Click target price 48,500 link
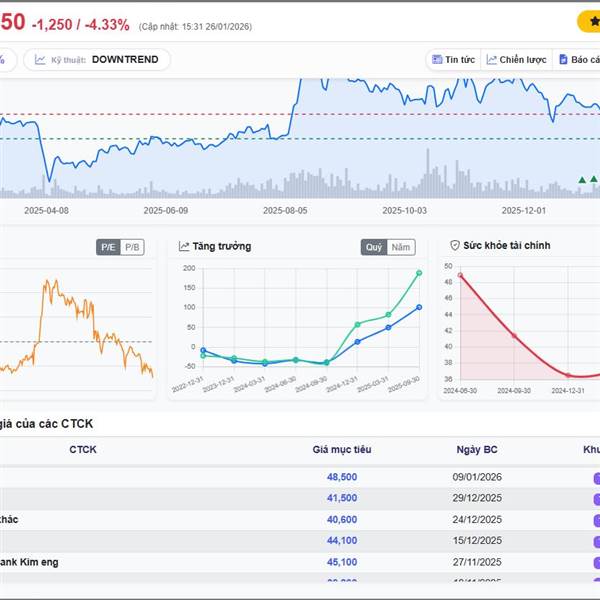600x600 pixels. tap(341, 477)
